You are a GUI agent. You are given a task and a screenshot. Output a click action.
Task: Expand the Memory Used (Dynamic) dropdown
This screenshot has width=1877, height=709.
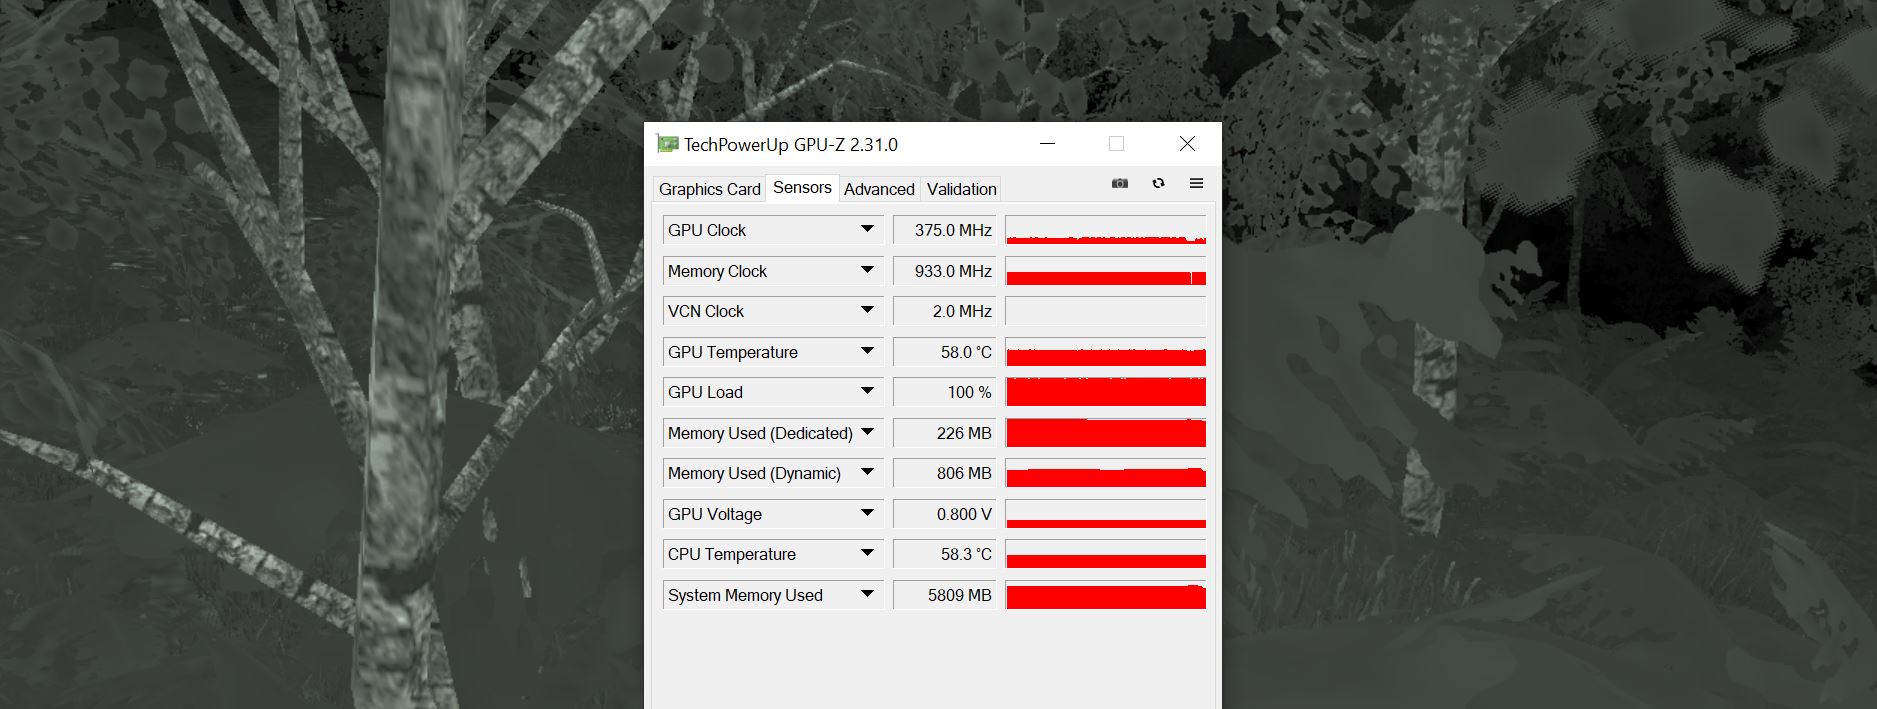coord(867,473)
